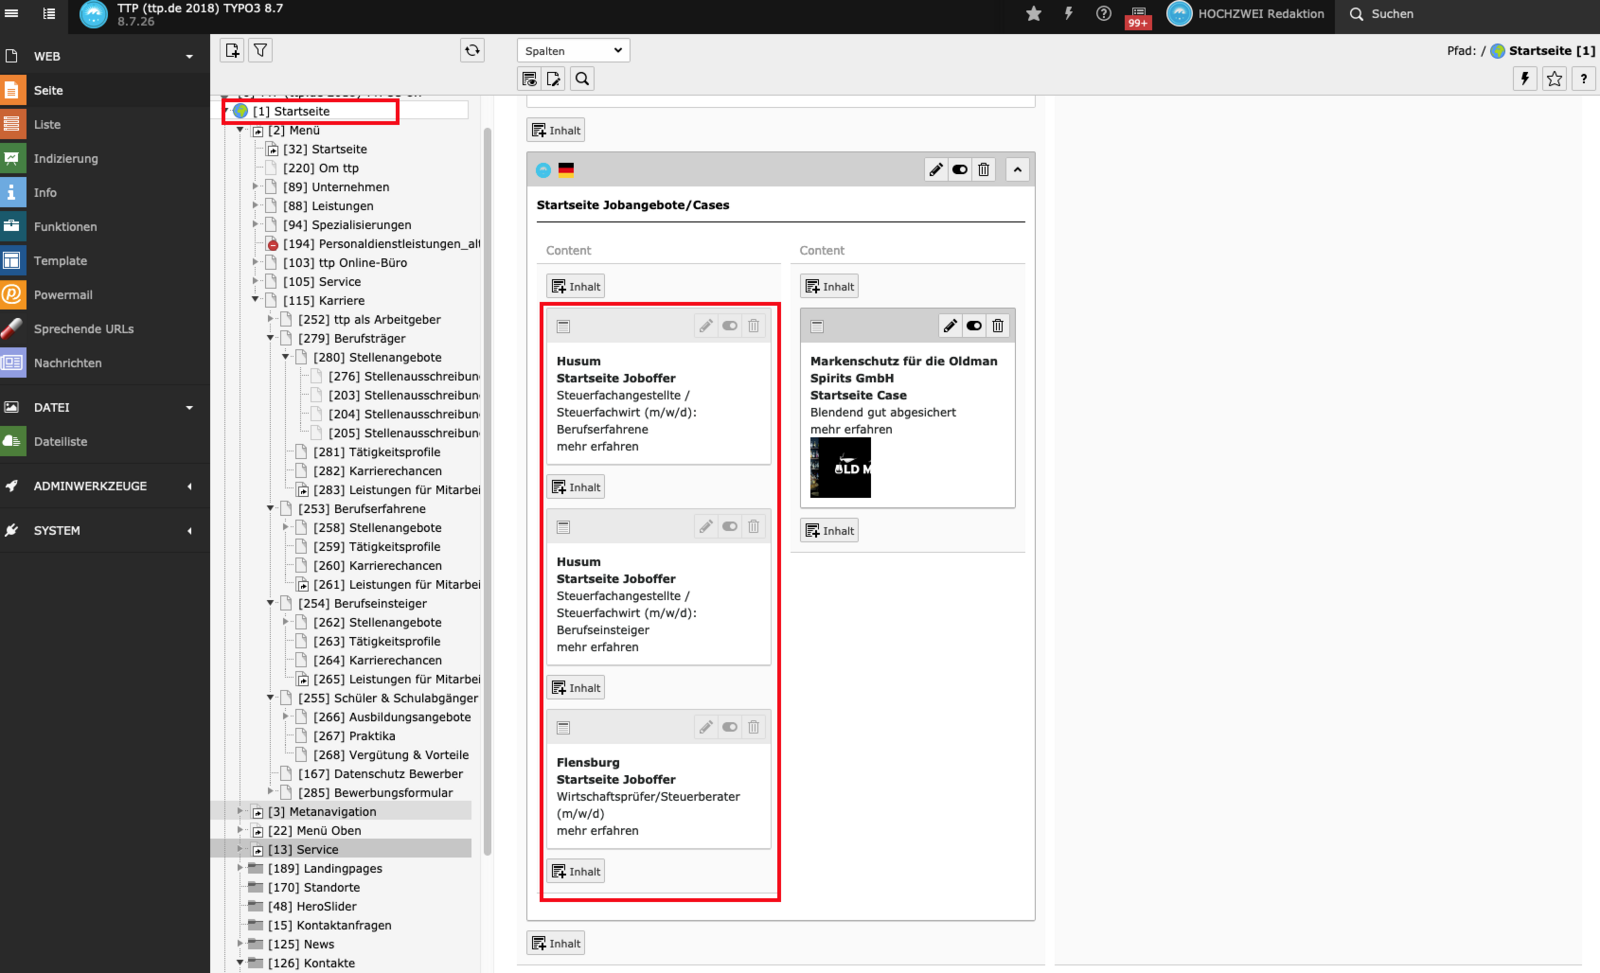This screenshot has height=973, width=1600.
Task: Click the search magnifier icon in toolbar
Action: 582,79
